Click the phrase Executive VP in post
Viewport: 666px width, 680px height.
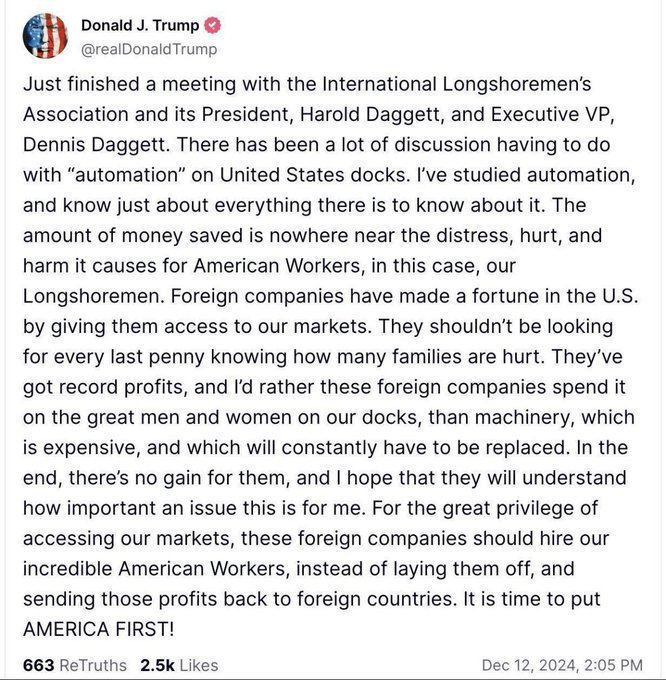pyautogui.click(x=553, y=114)
